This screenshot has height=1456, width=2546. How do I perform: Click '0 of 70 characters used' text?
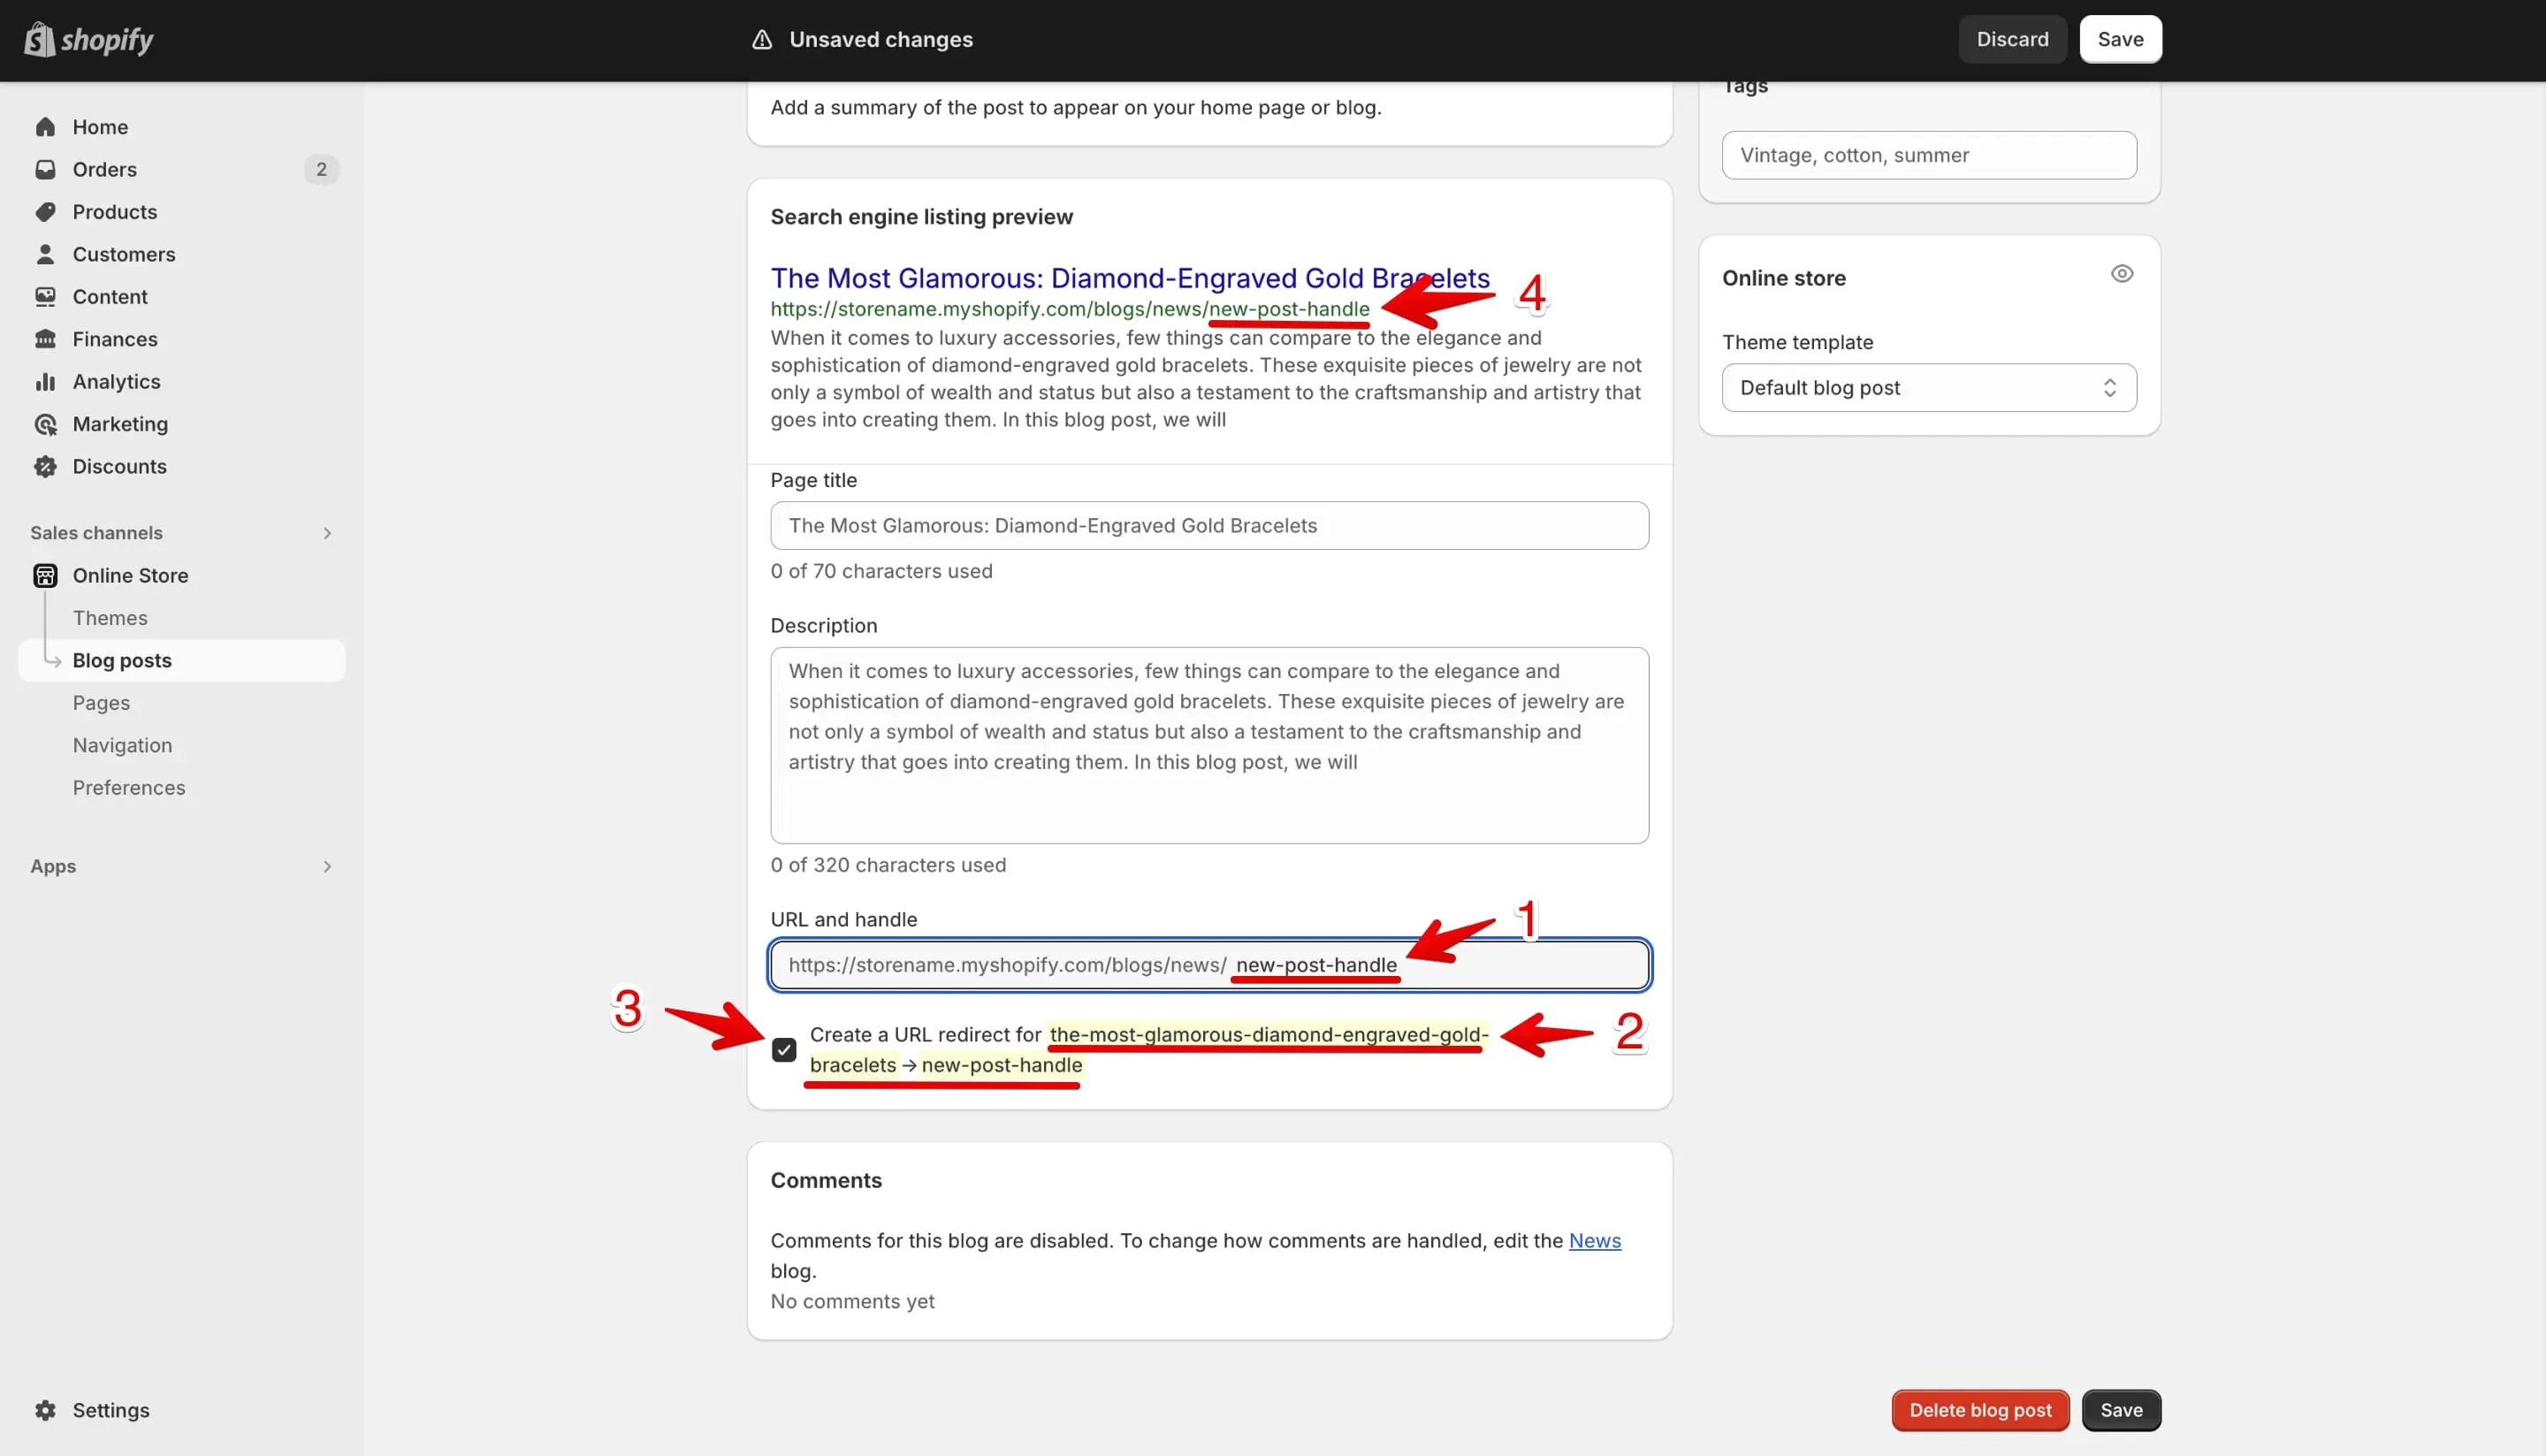click(881, 571)
